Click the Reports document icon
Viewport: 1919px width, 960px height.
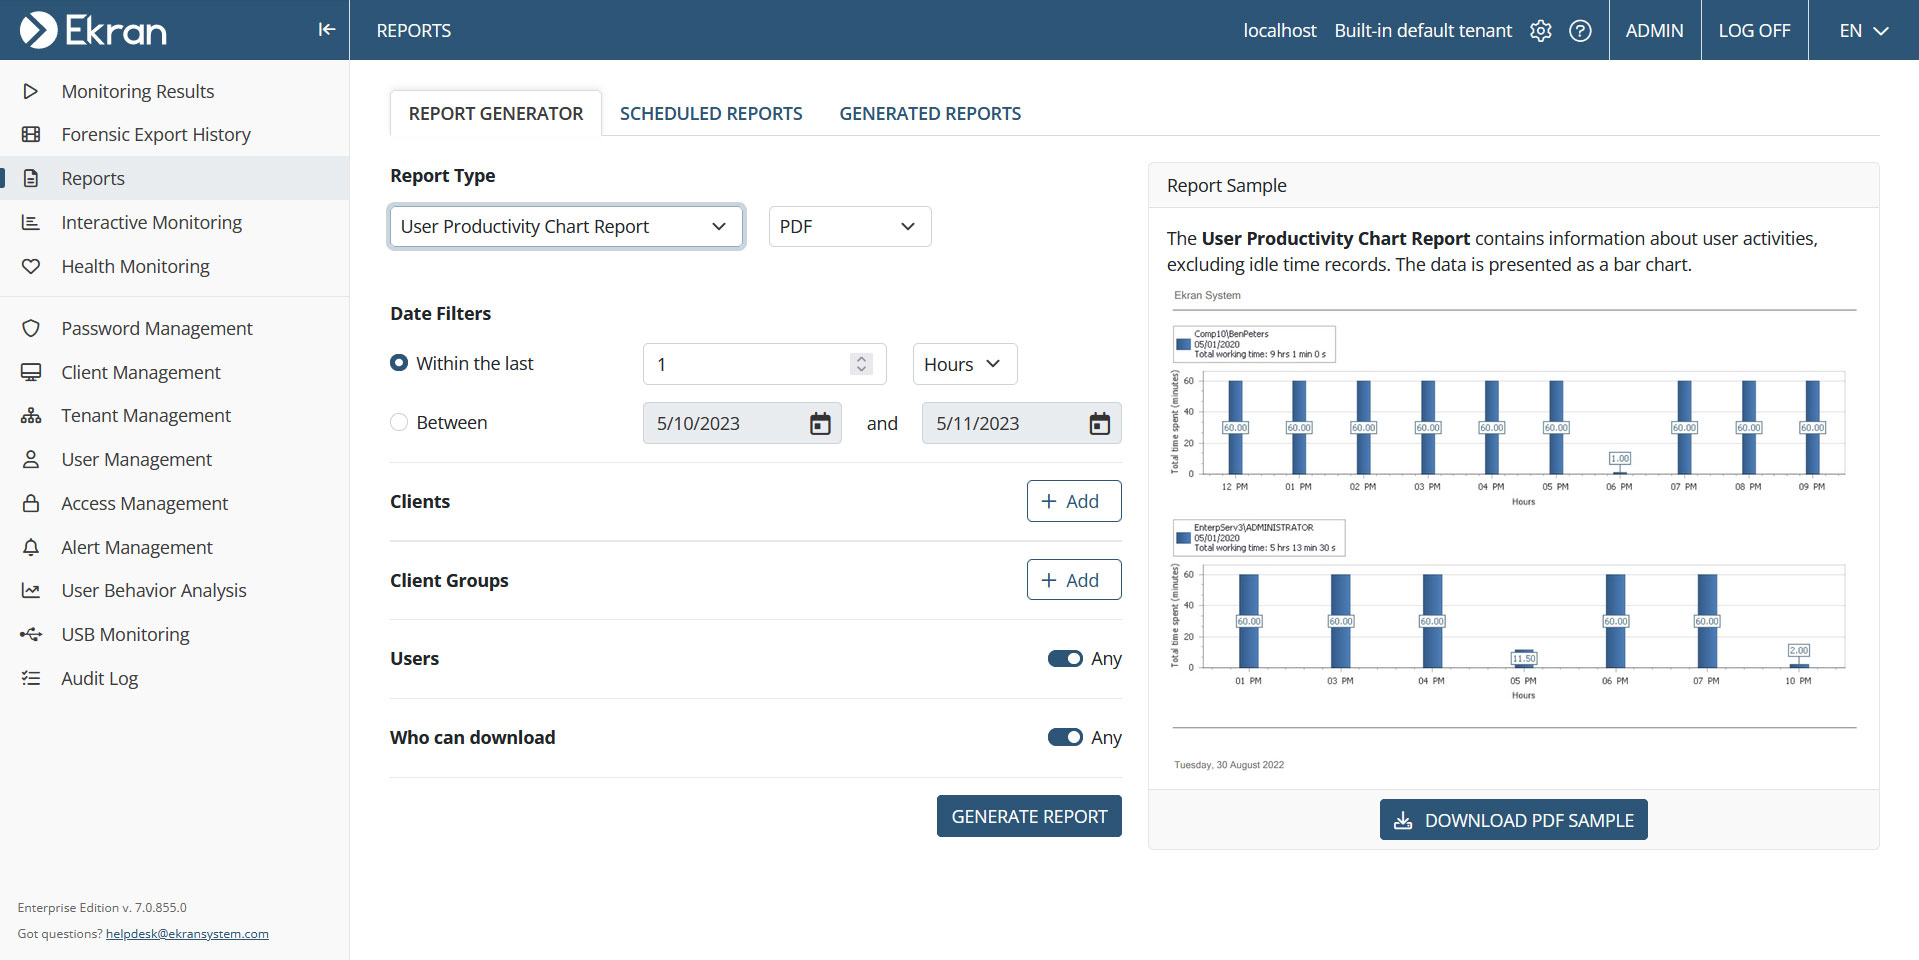[x=31, y=178]
